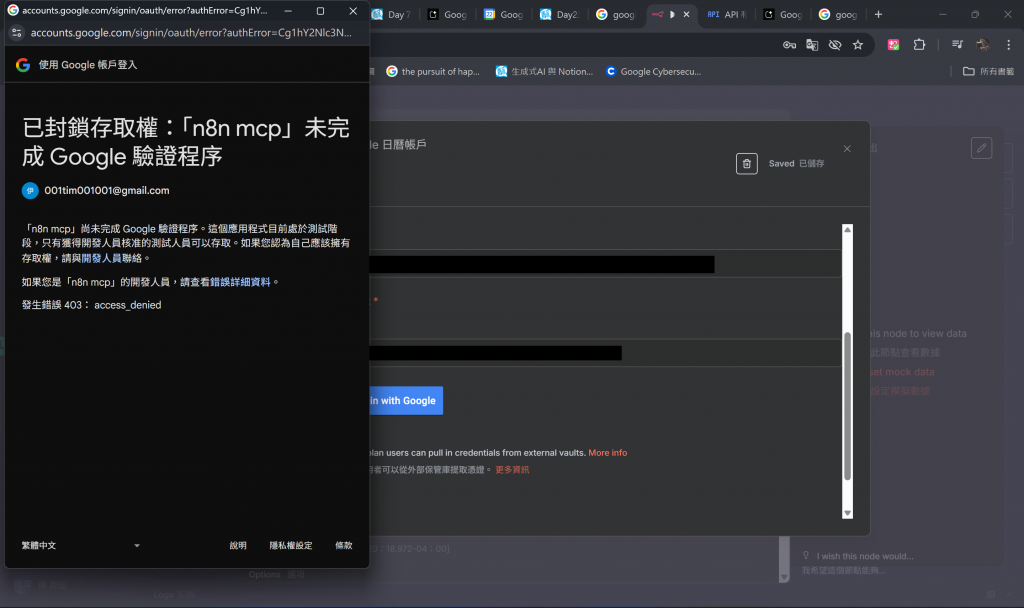Open the Extensions puzzle icon
This screenshot has width=1024, height=608.
(919, 44)
